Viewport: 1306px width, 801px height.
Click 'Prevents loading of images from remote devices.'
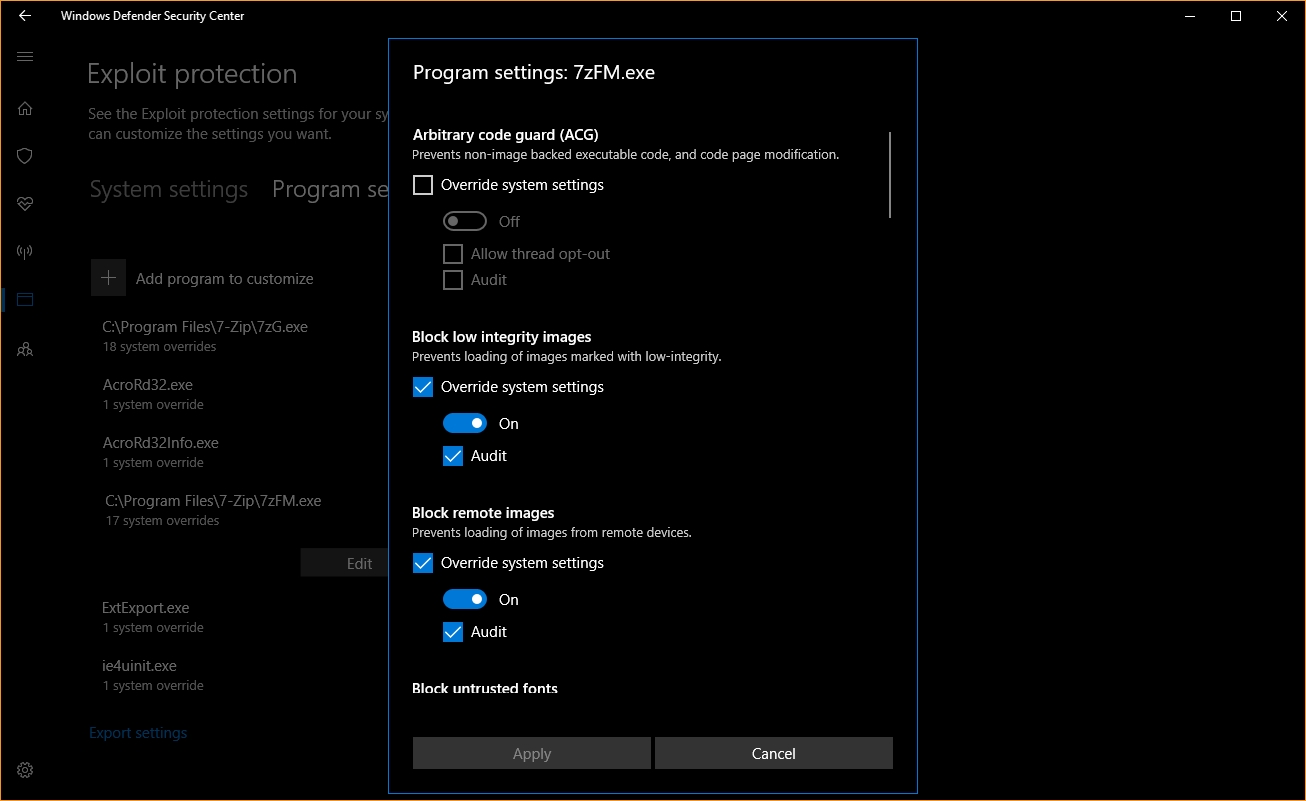pos(552,533)
